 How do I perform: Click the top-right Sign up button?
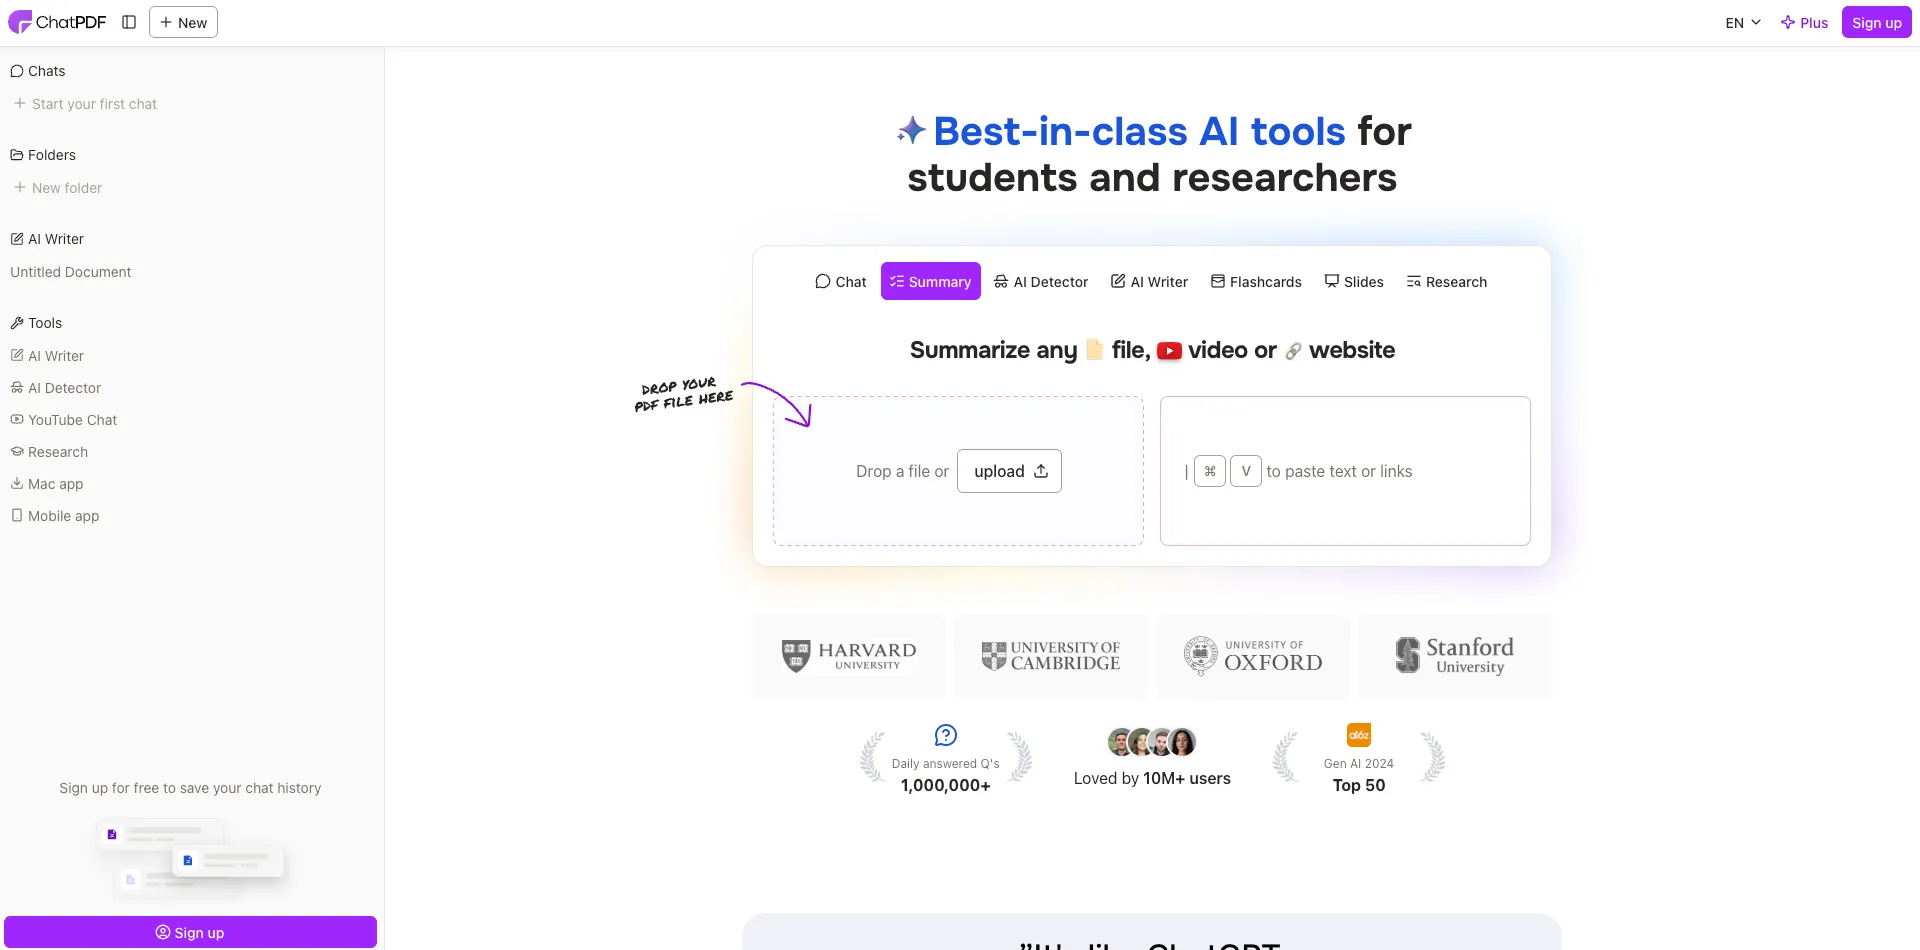pyautogui.click(x=1876, y=22)
